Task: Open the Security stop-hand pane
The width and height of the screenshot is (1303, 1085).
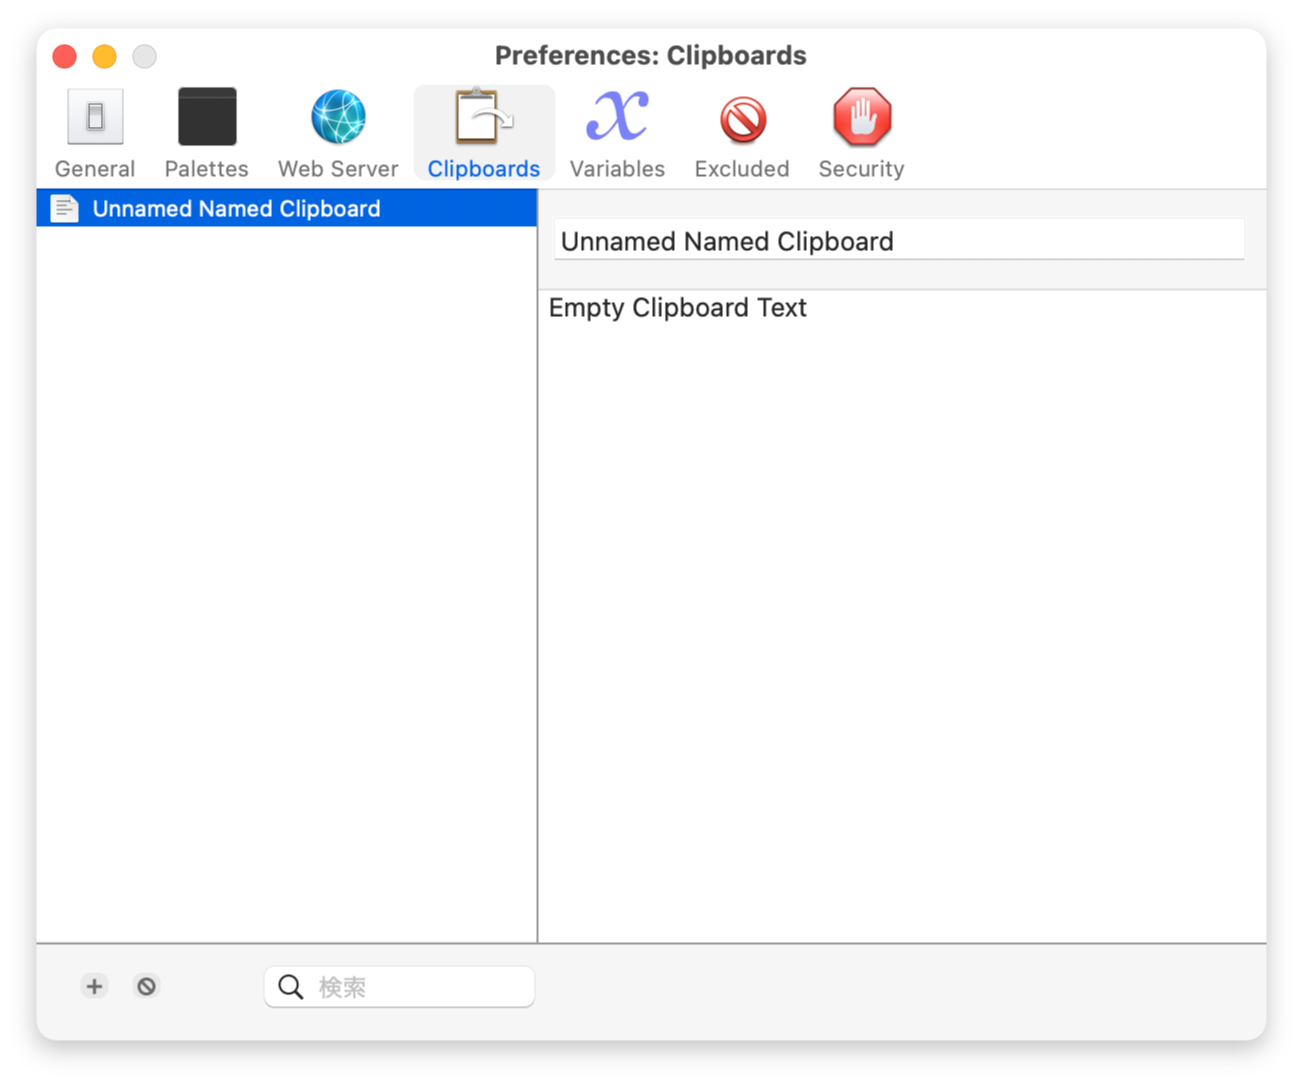Action: click(x=861, y=118)
